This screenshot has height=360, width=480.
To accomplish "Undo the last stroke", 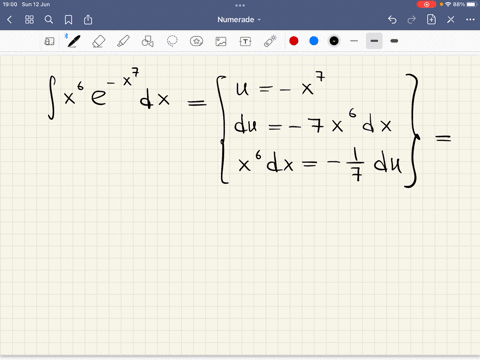I will (x=392, y=20).
